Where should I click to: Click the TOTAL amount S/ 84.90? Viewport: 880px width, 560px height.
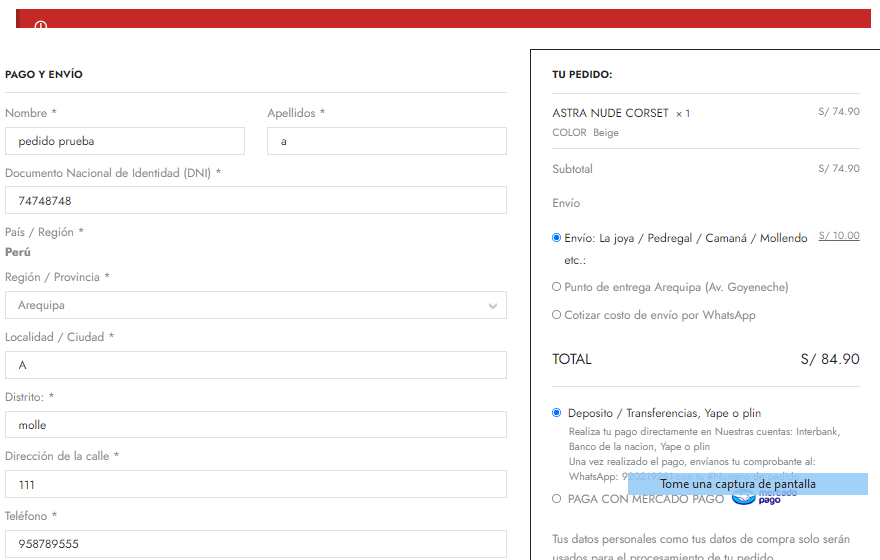point(830,359)
